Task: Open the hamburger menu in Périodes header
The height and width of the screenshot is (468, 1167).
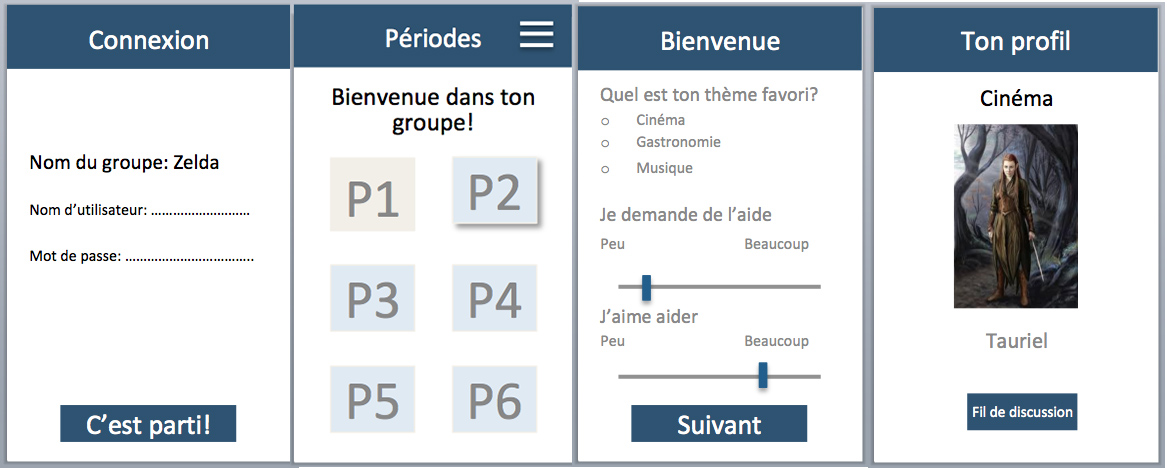Action: point(537,34)
